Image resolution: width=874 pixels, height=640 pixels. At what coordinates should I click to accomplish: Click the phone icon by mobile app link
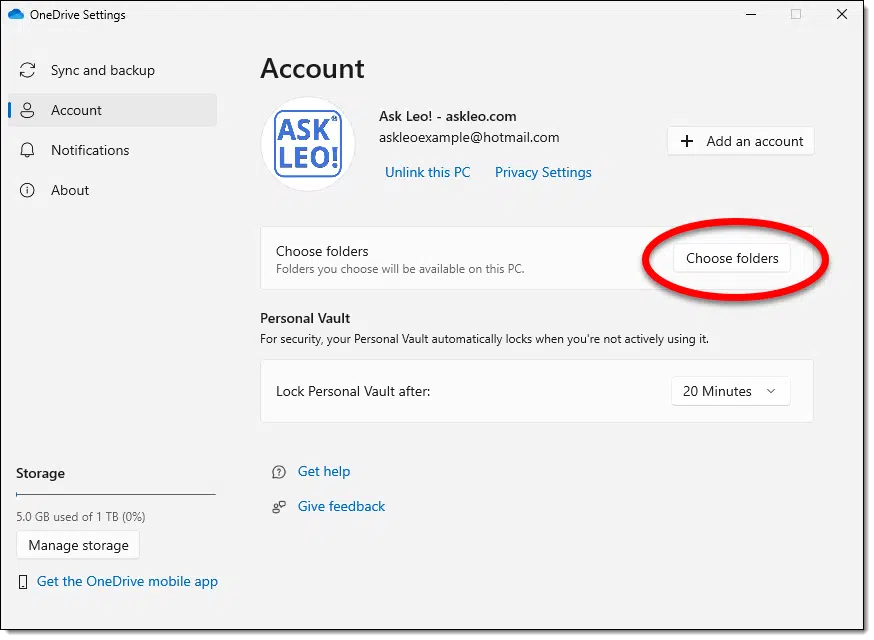tap(23, 582)
